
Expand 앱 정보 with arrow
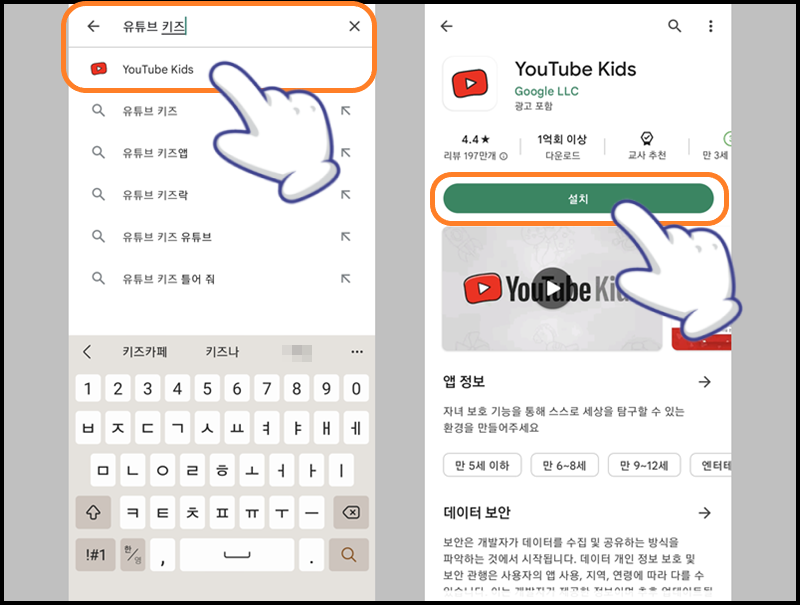click(x=705, y=382)
